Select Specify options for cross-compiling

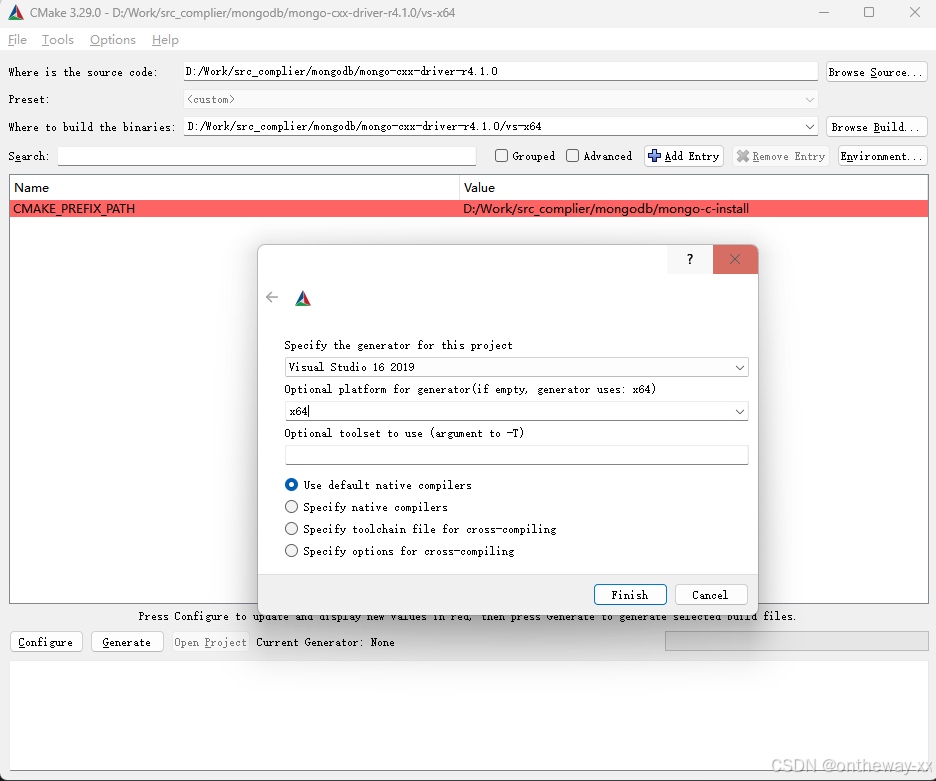coord(291,551)
